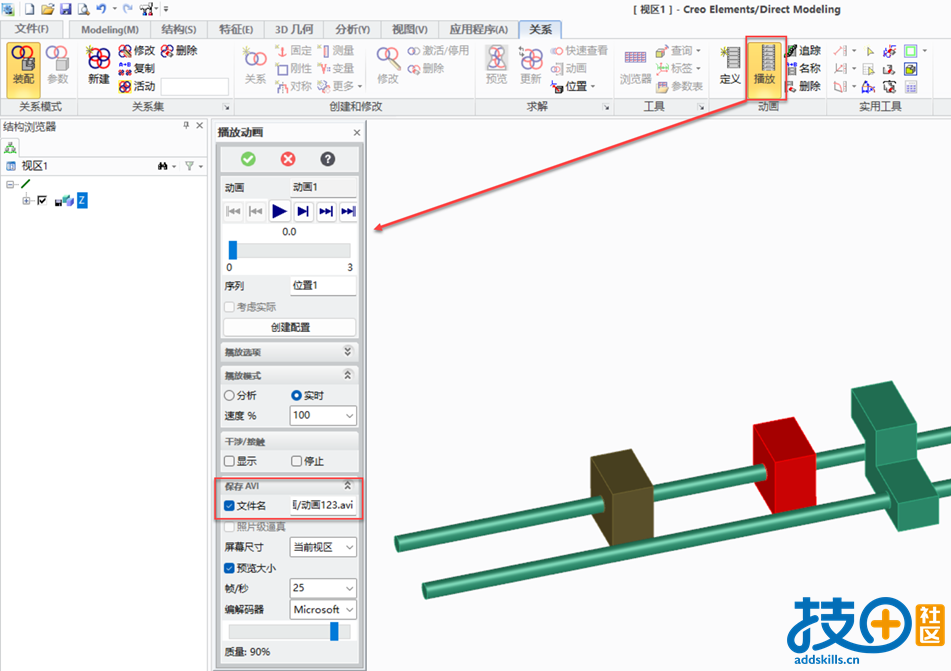Image resolution: width=951 pixels, height=671 pixels.
Task: Toggle the 预览大小 checkbox
Action: (x=229, y=568)
